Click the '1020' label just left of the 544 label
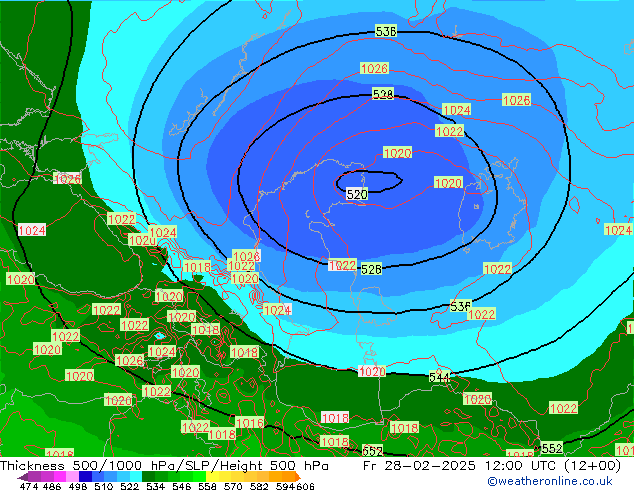634x490 pixels. click(372, 371)
